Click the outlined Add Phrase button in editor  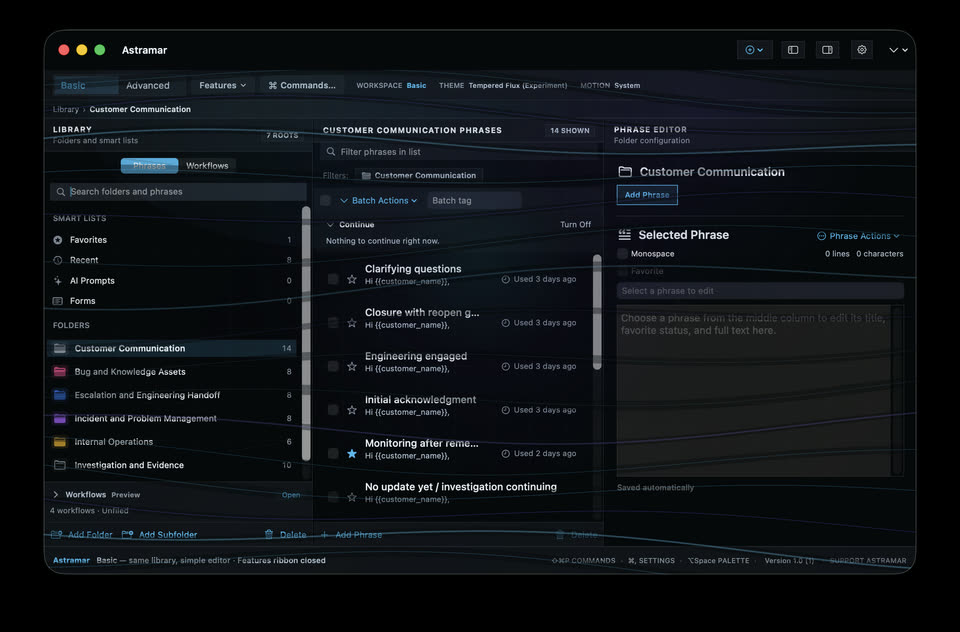pyautogui.click(x=647, y=195)
